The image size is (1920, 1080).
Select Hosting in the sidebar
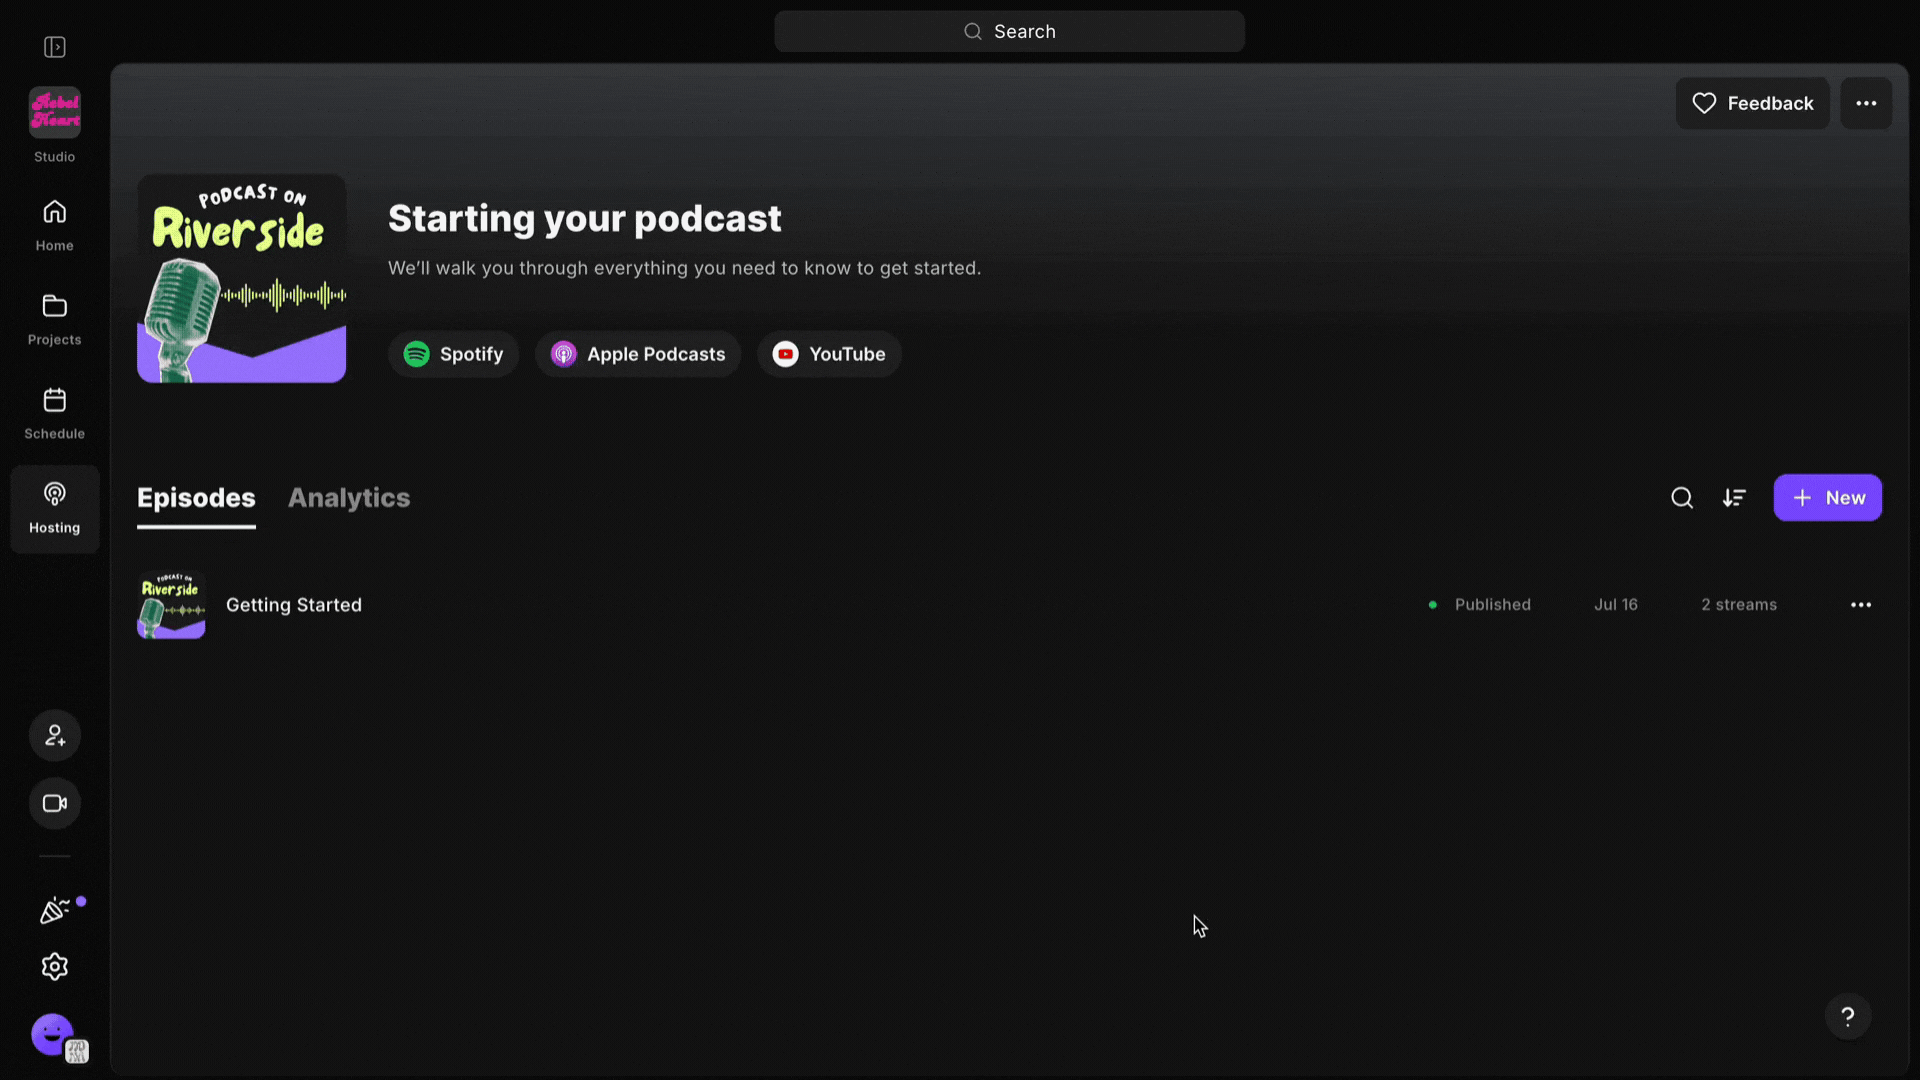55,509
